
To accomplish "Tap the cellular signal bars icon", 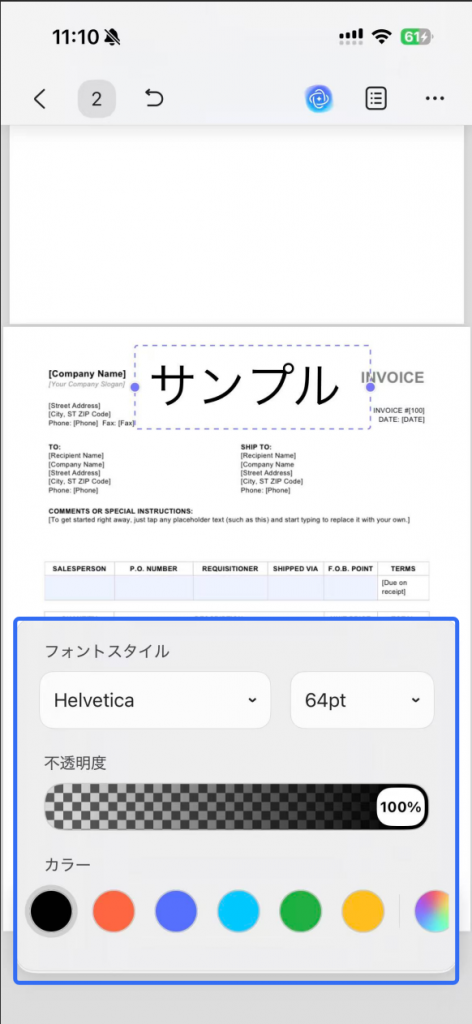I will tap(351, 37).
